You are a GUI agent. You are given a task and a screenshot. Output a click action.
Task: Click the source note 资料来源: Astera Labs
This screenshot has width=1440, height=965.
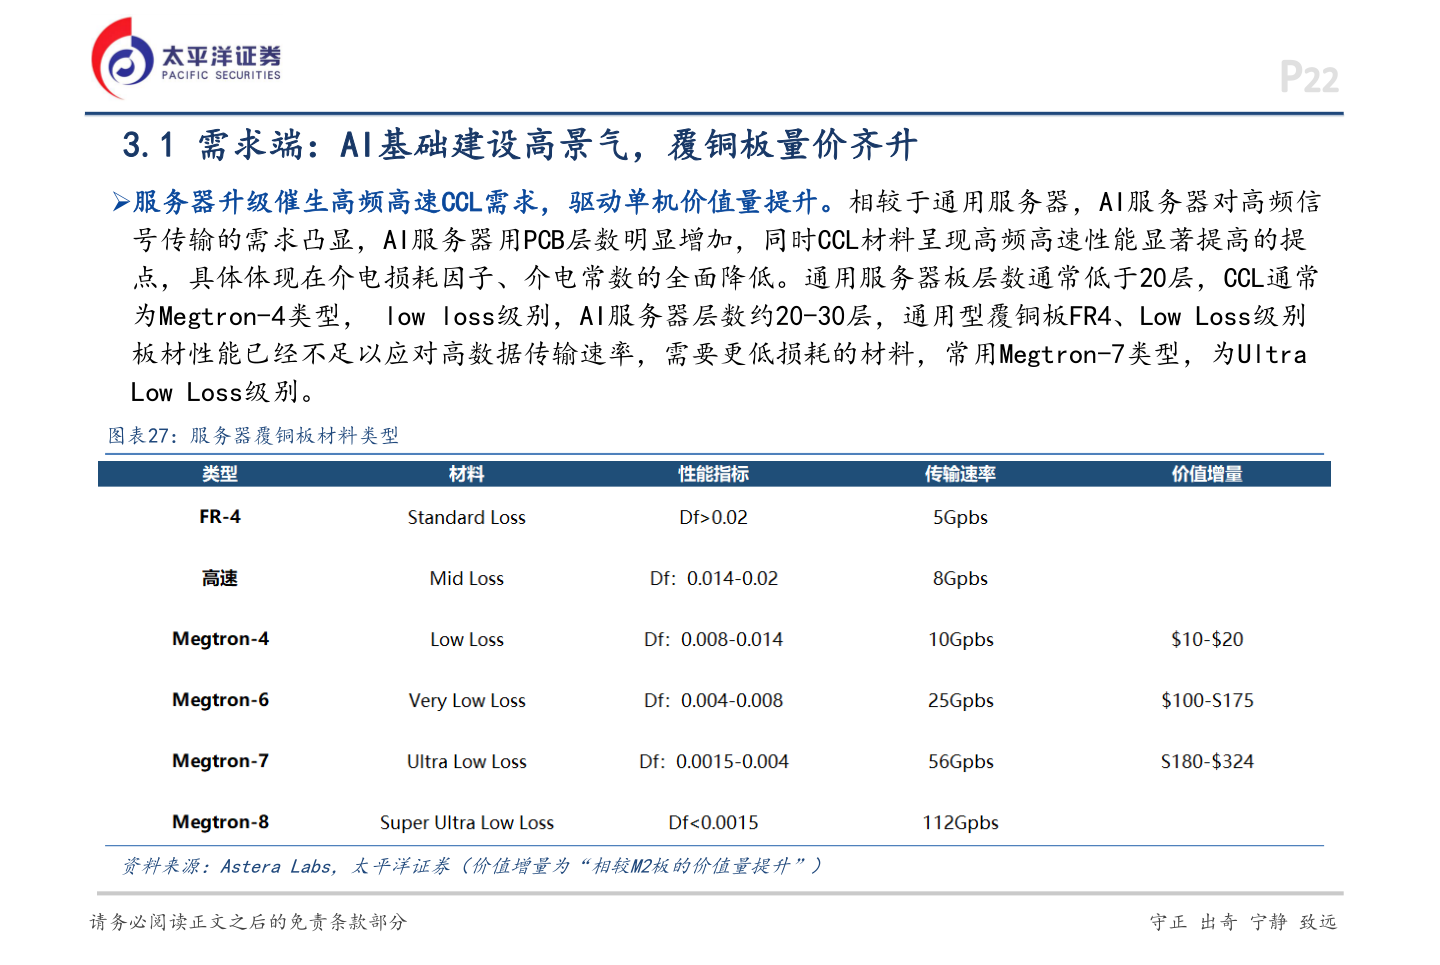(x=472, y=866)
